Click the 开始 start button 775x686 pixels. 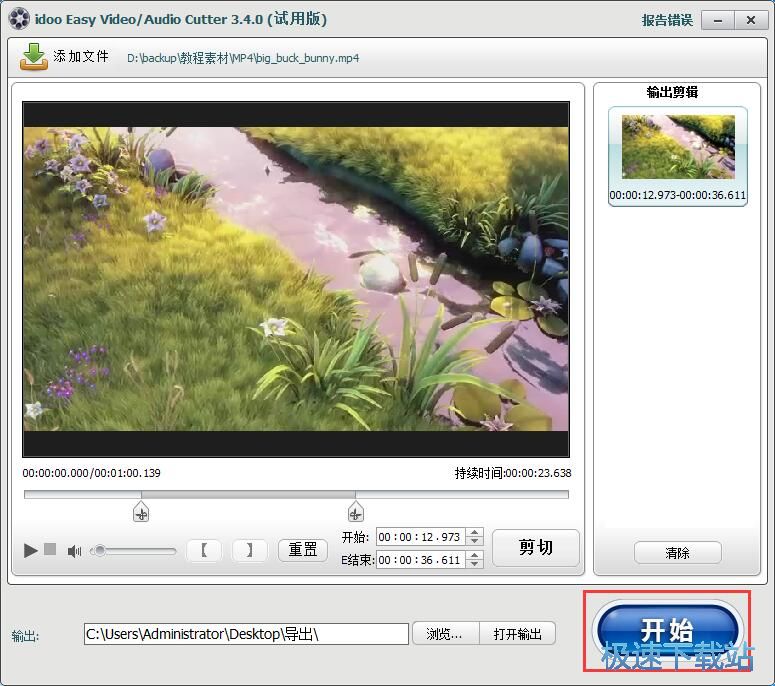[x=667, y=631]
